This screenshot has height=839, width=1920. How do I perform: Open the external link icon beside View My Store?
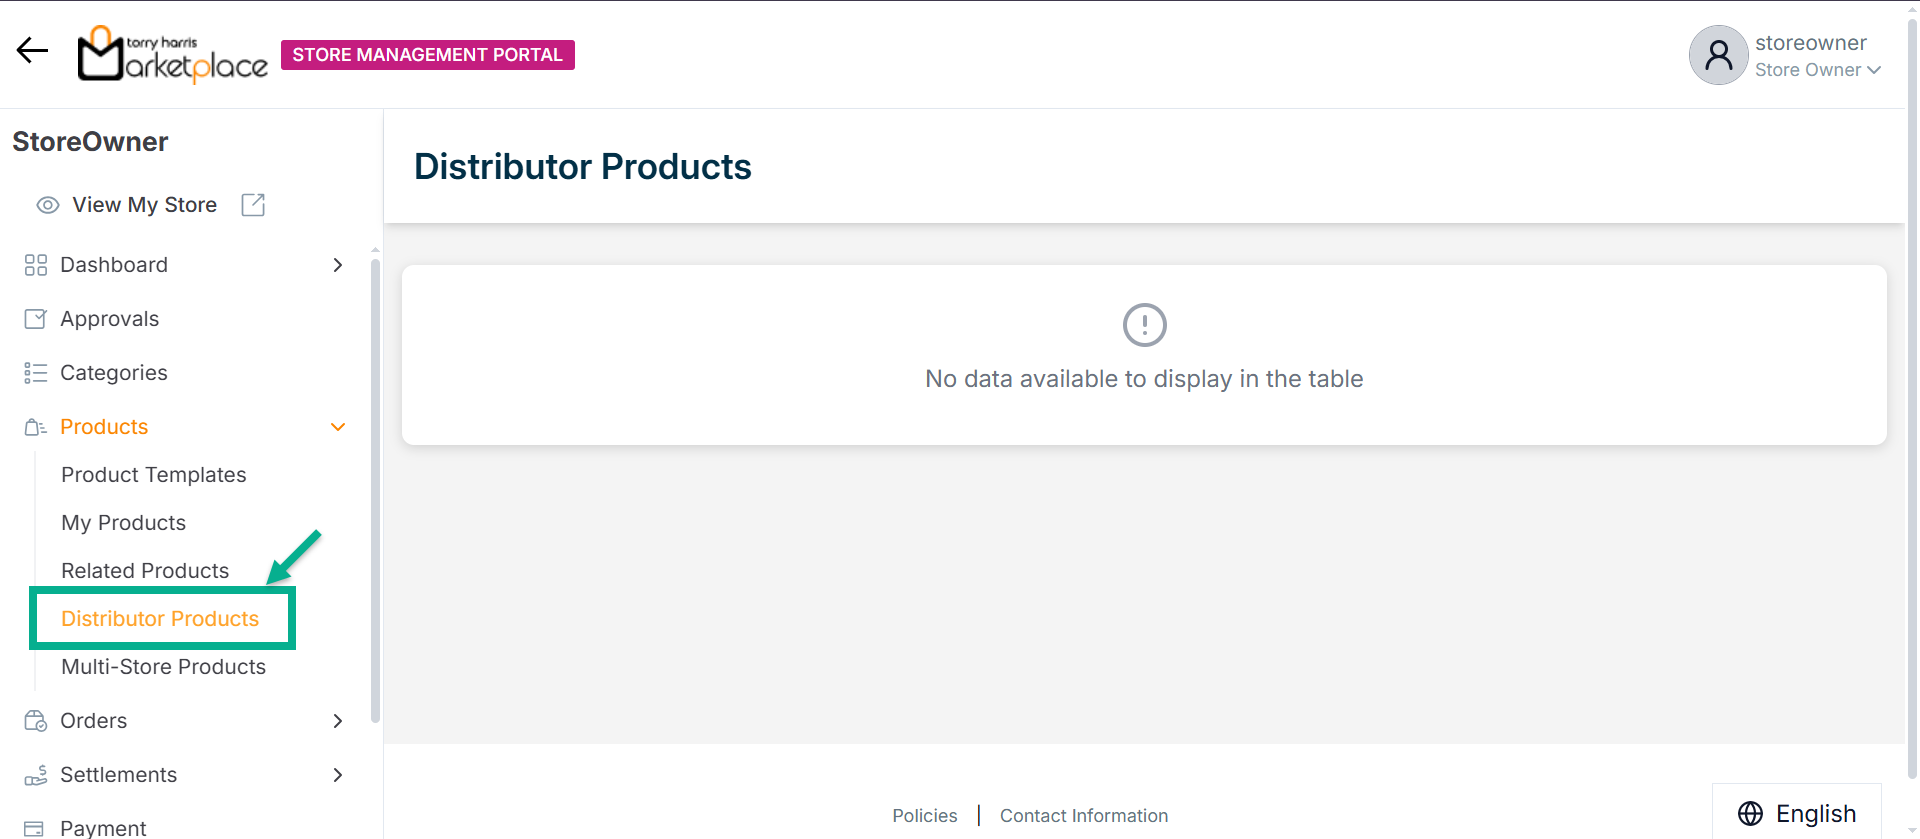pos(253,205)
